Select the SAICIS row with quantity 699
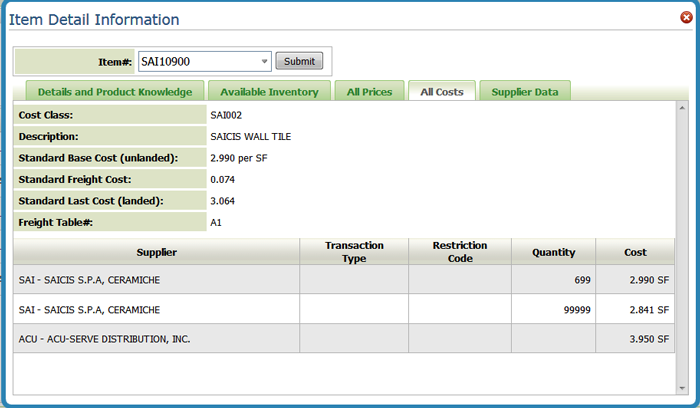 (x=156, y=280)
